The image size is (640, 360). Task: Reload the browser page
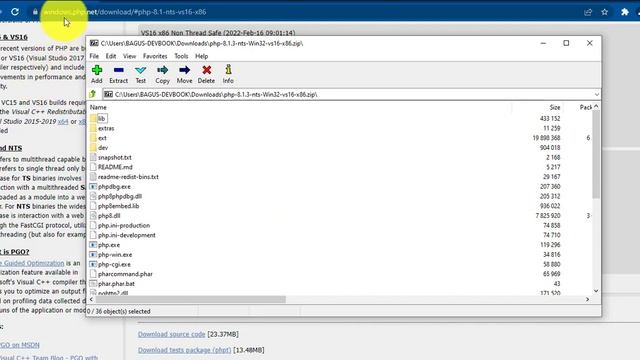[15, 12]
